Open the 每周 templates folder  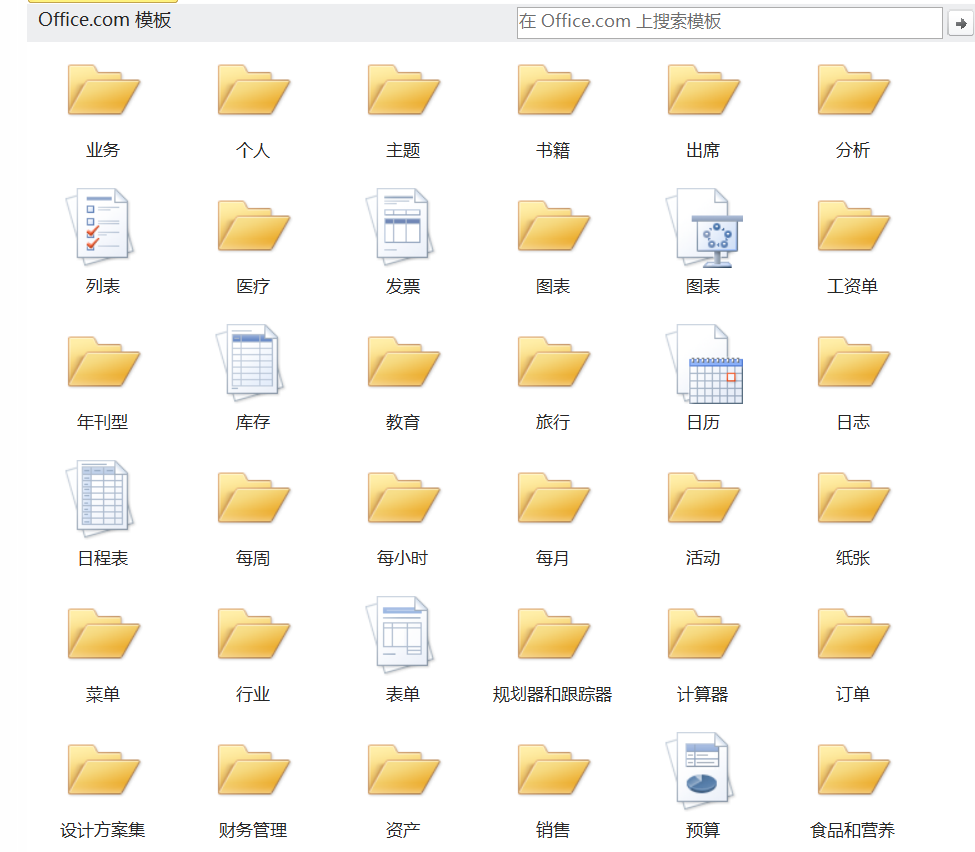click(x=253, y=499)
